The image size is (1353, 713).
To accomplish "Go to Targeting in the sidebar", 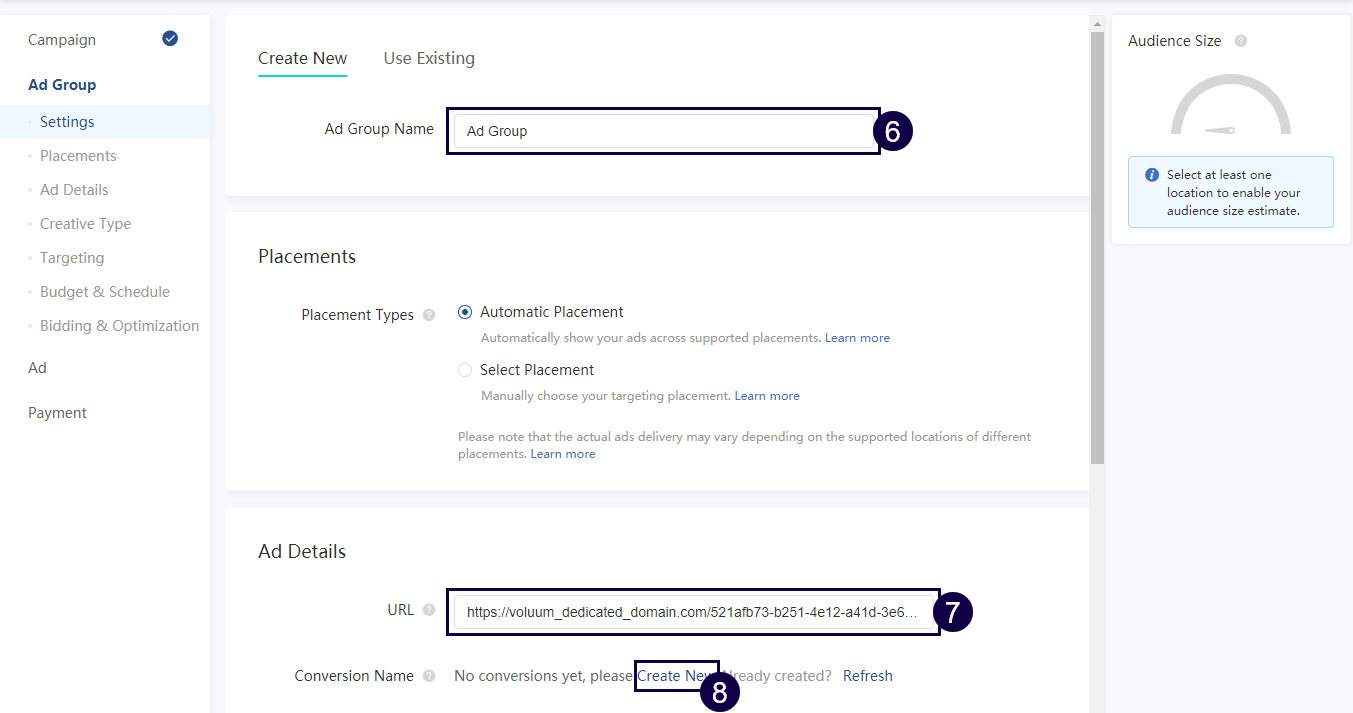I will [72, 258].
